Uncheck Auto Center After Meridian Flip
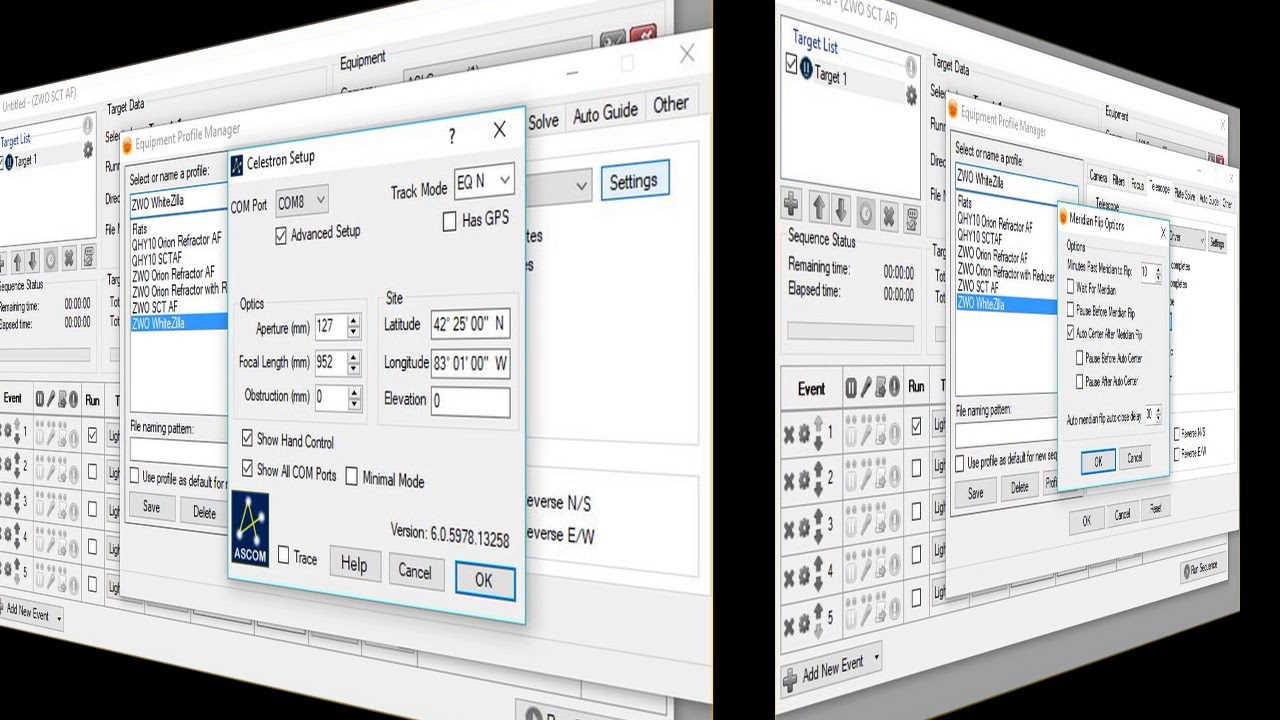The image size is (1280, 720). [x=1071, y=333]
